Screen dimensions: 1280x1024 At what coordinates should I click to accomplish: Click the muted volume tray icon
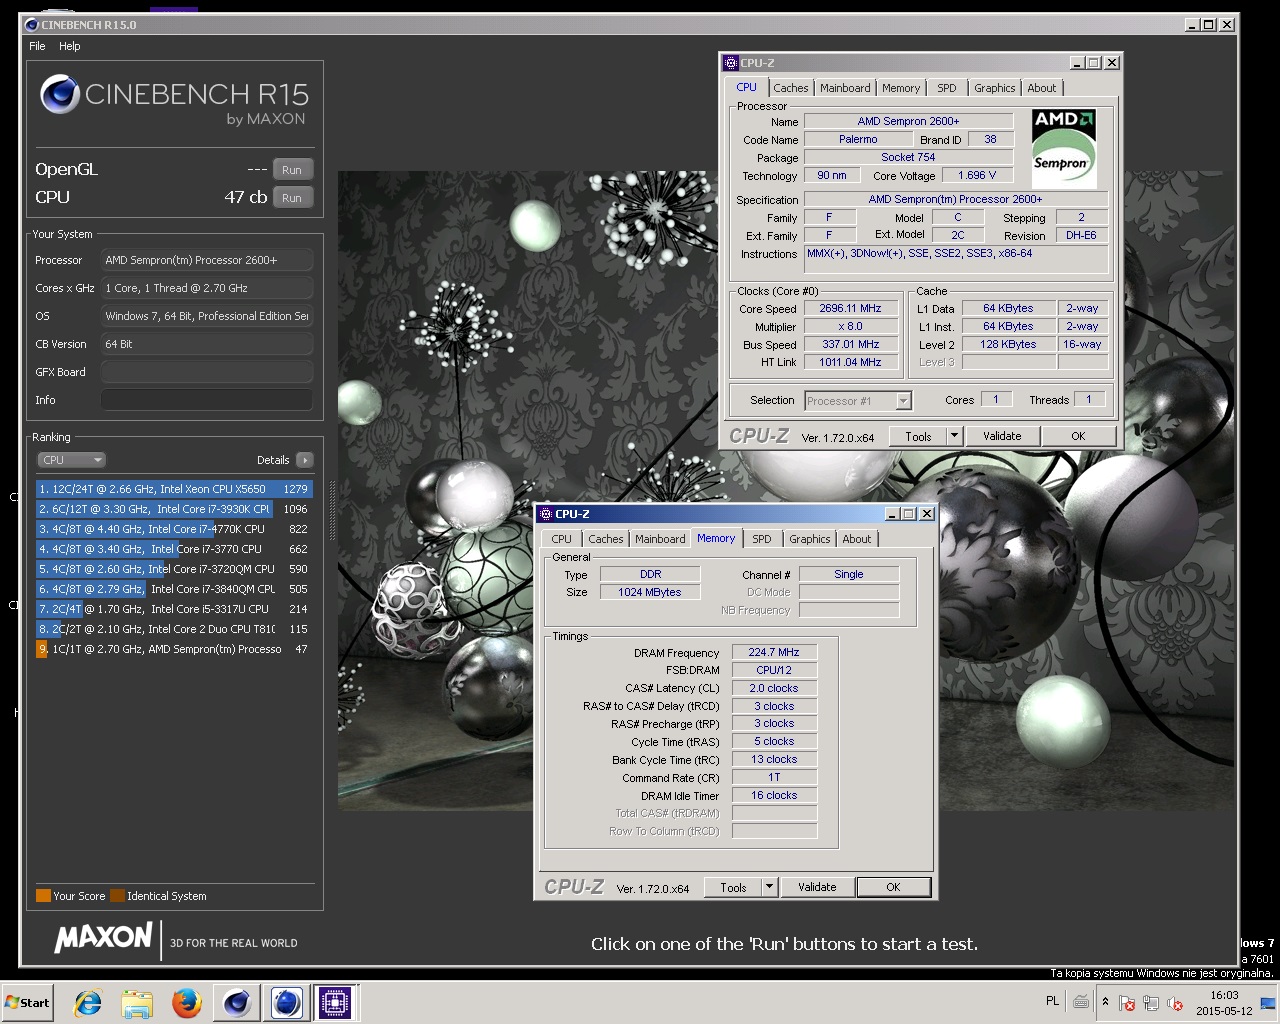tap(1175, 1003)
